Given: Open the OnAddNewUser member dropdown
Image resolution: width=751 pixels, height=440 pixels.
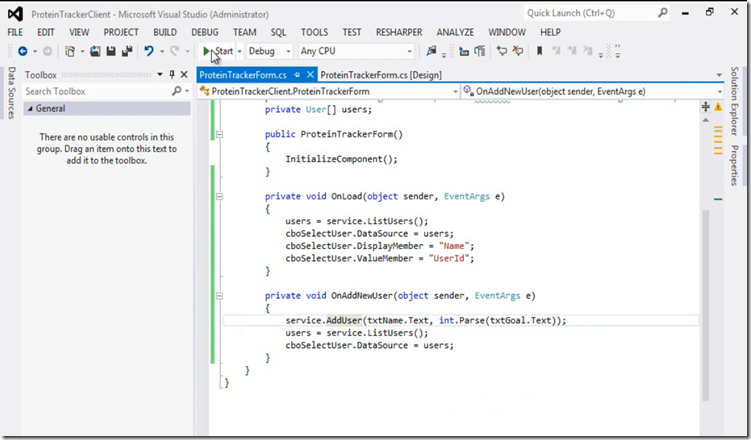Looking at the screenshot, I should pyautogui.click(x=592, y=91).
